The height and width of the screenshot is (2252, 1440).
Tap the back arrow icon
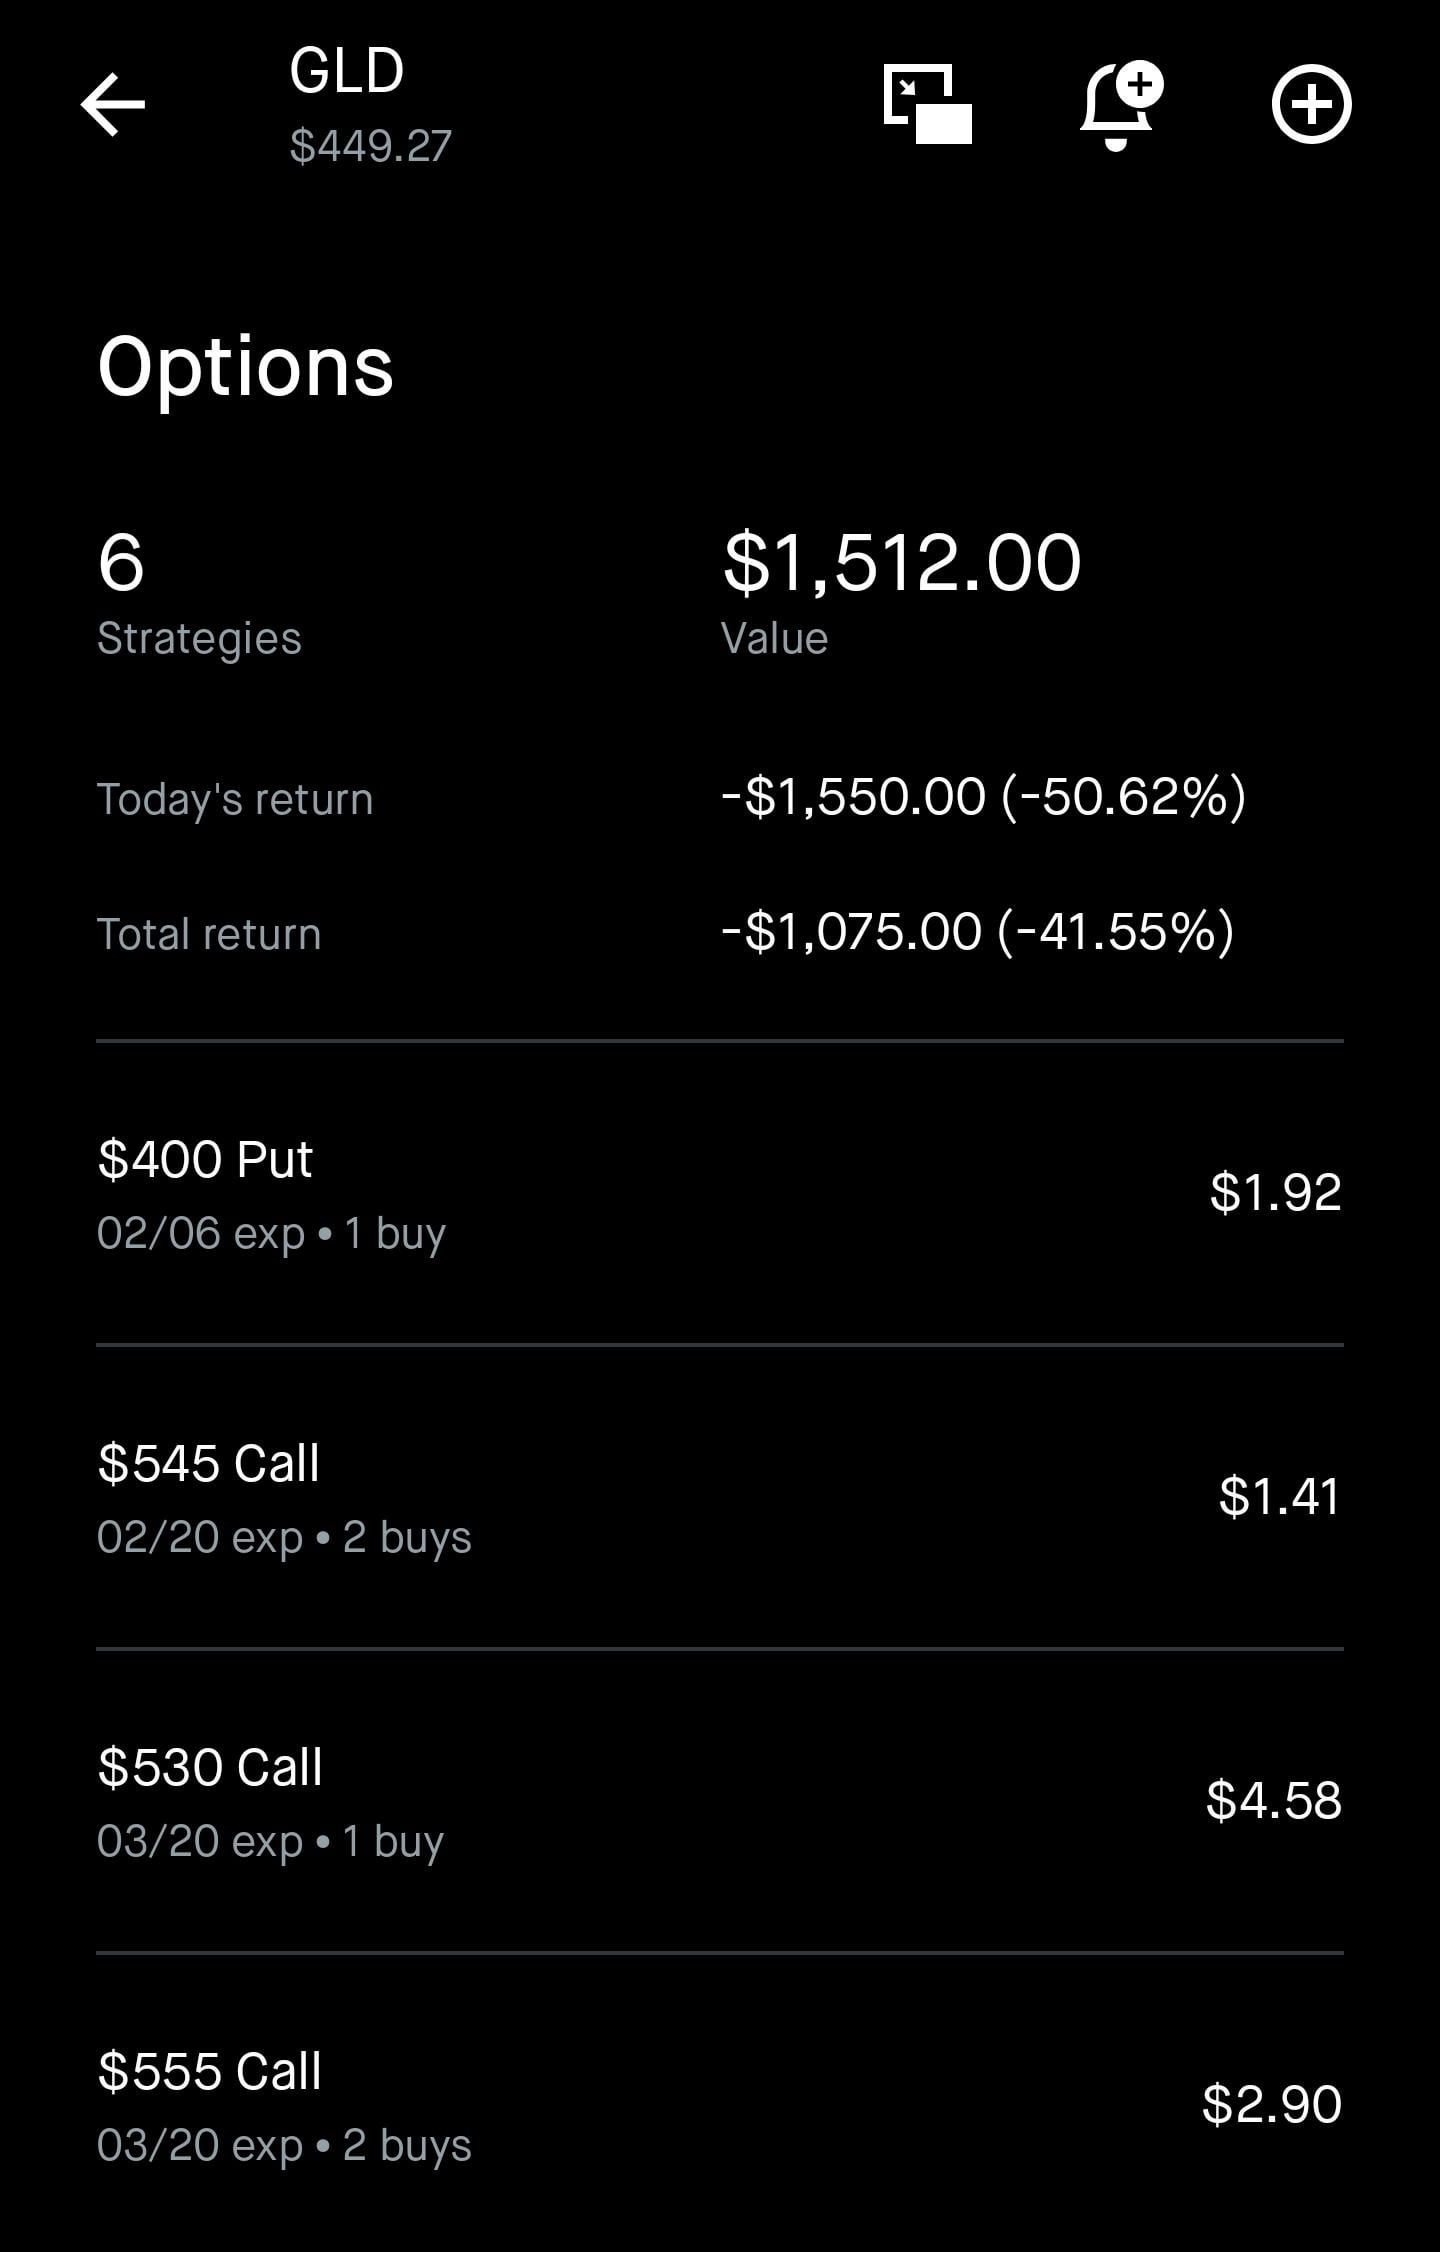point(113,104)
